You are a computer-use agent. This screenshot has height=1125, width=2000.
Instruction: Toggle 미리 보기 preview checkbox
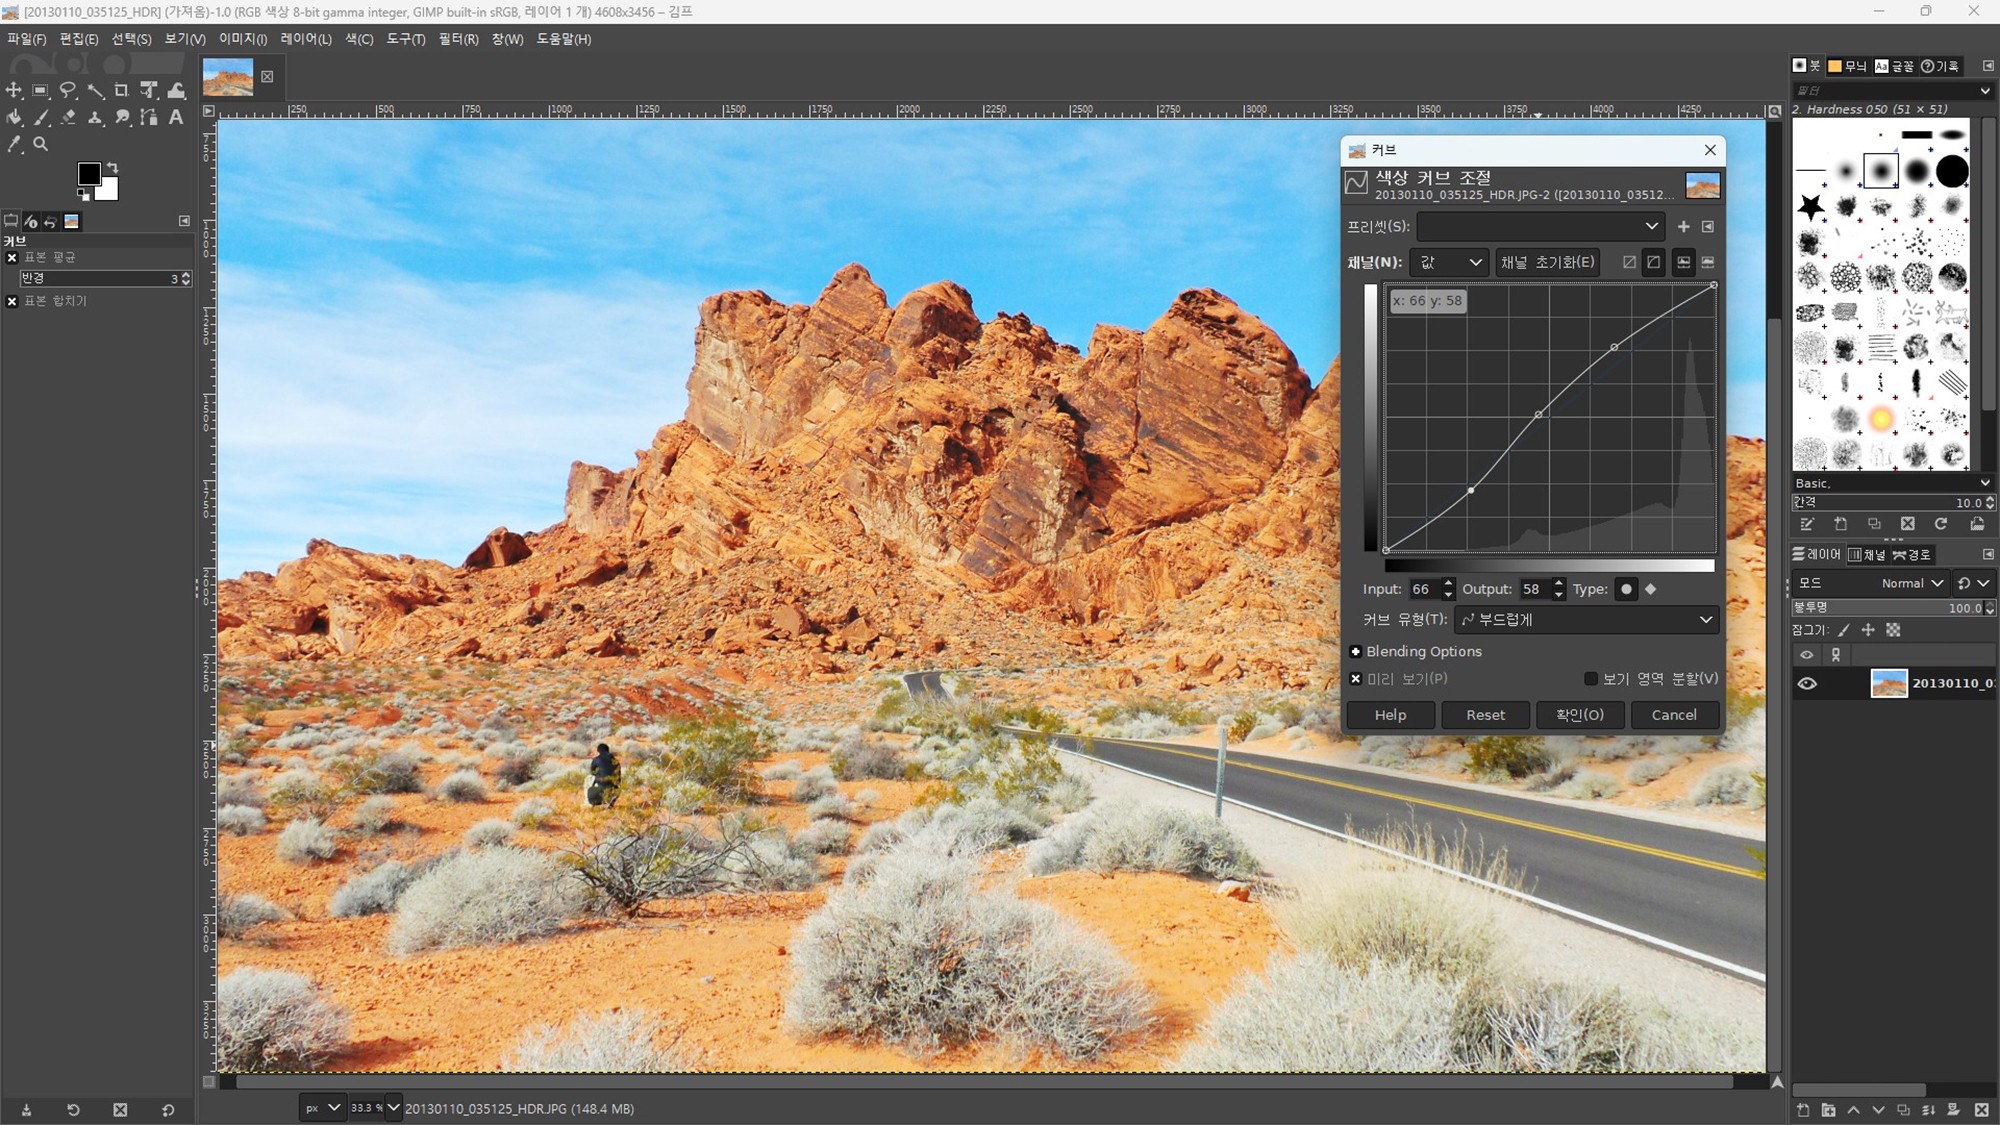coord(1356,679)
